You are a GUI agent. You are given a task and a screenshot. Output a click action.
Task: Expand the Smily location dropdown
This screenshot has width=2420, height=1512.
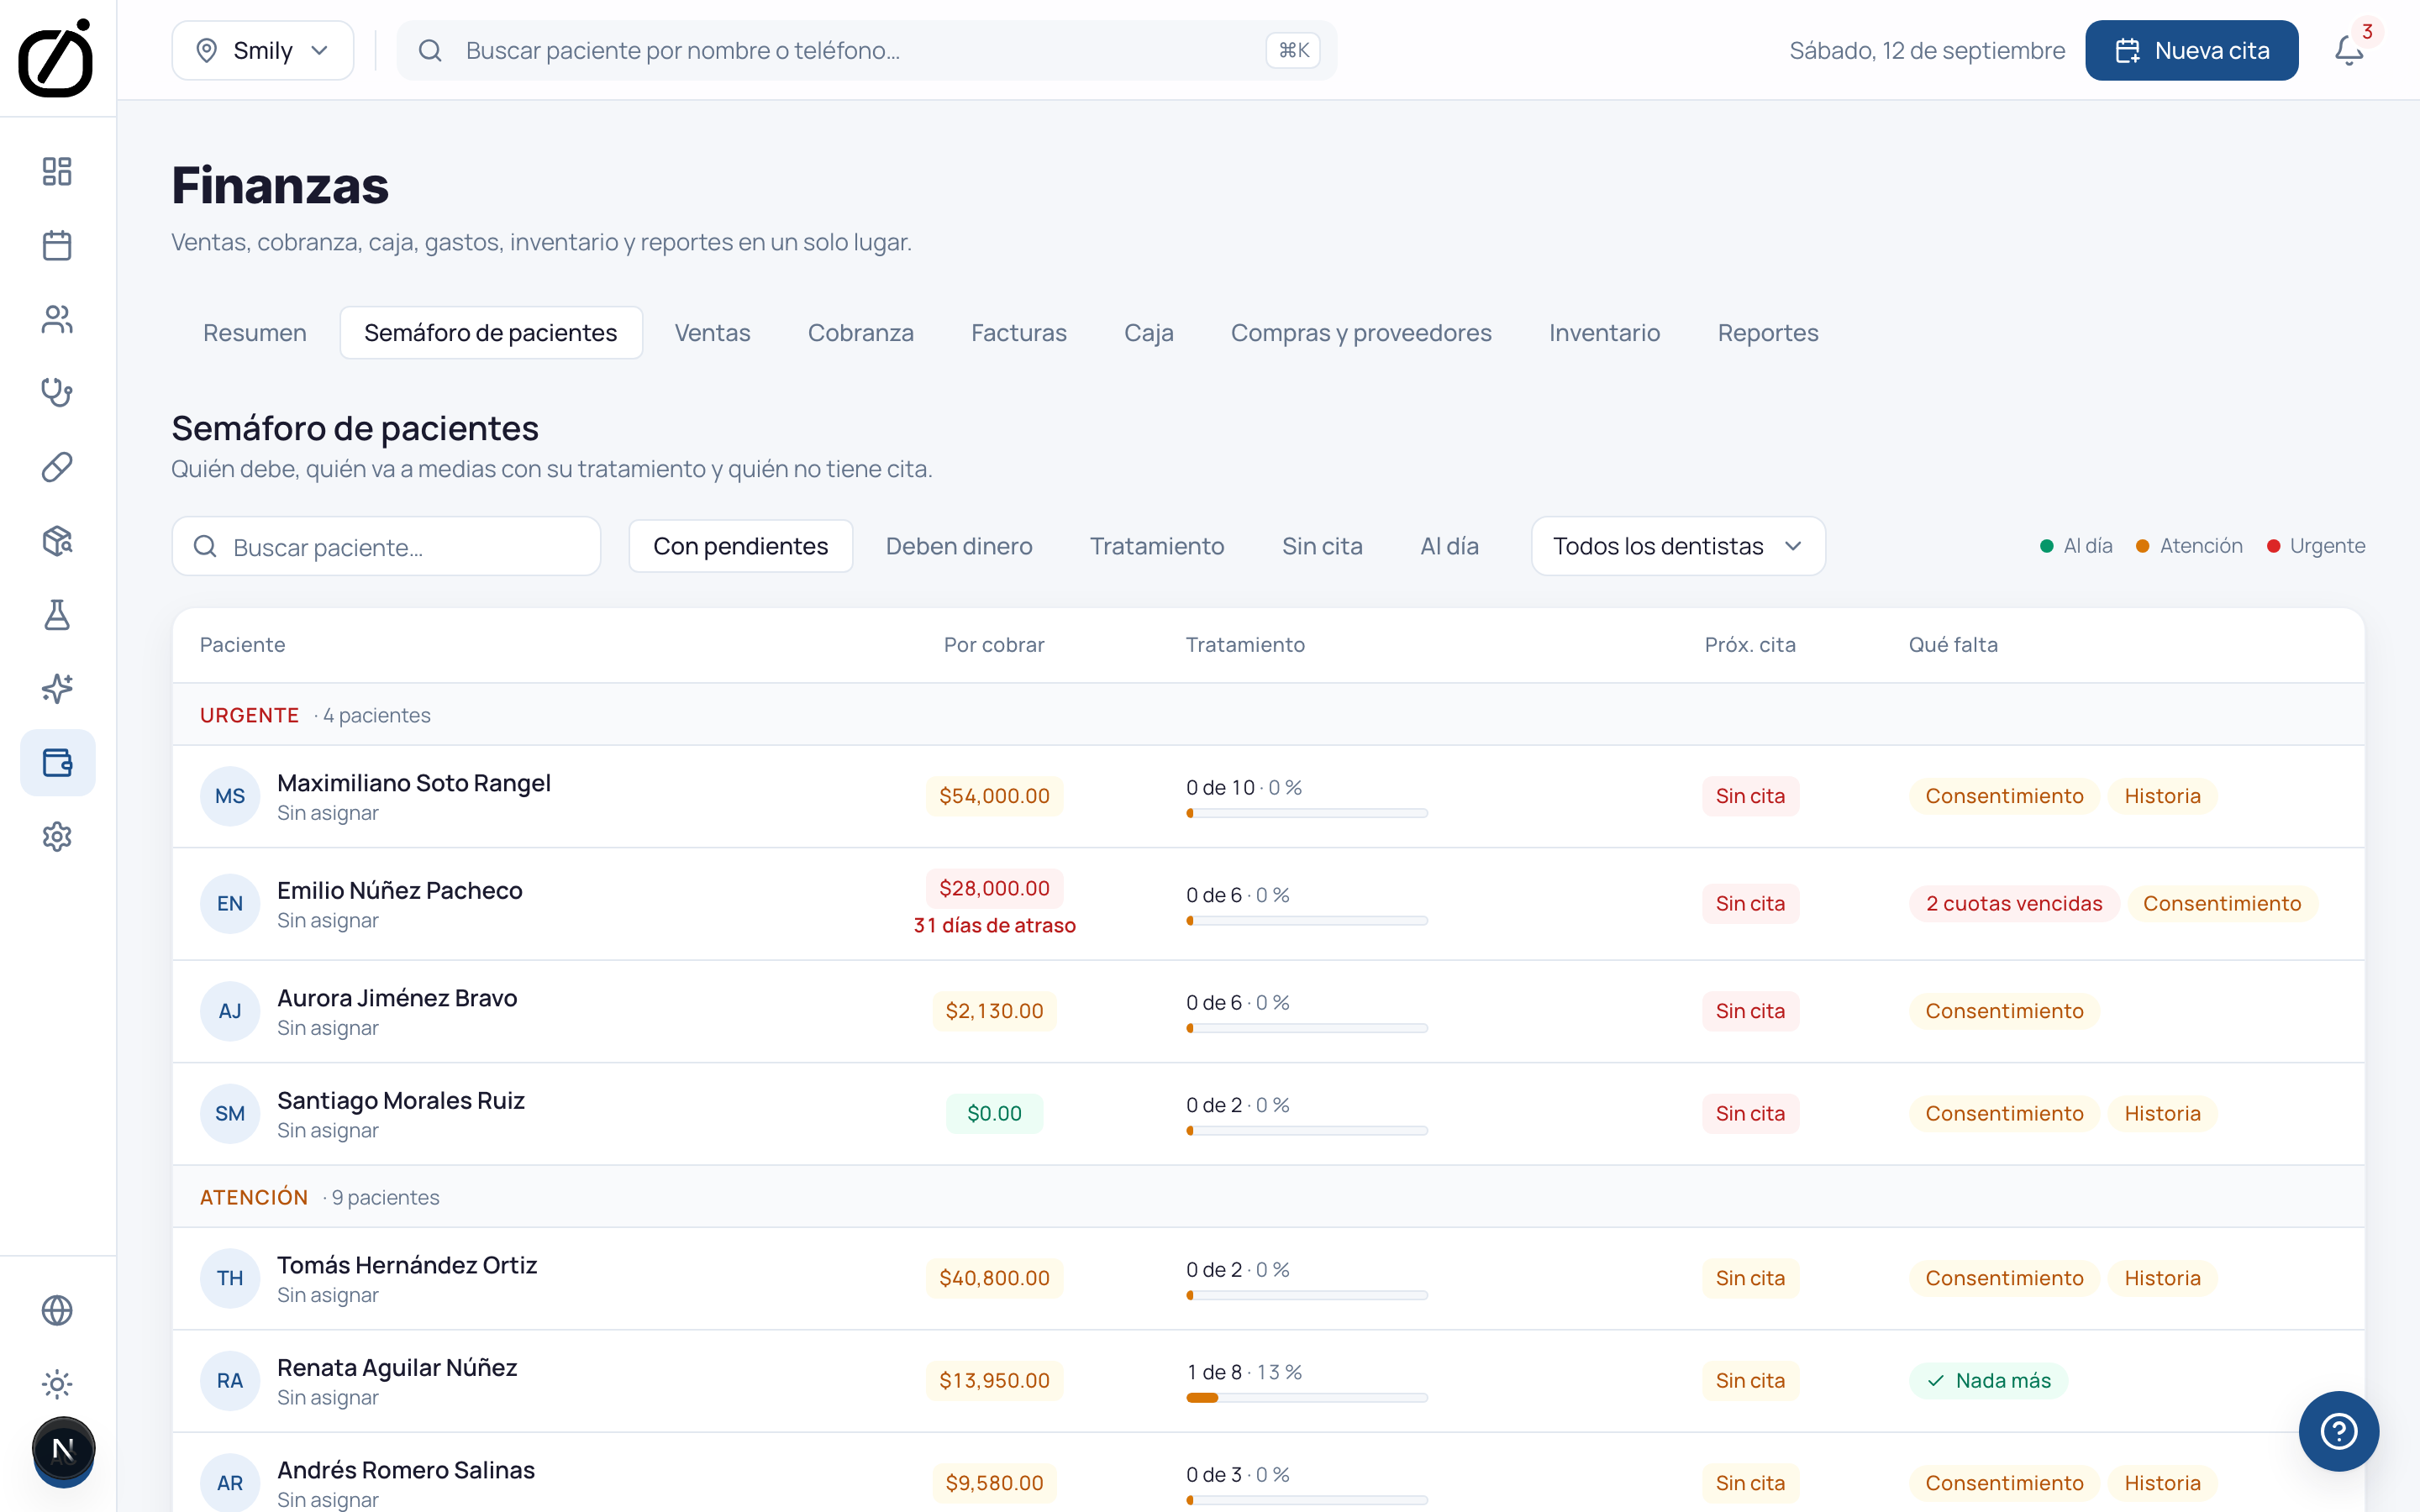tap(262, 50)
